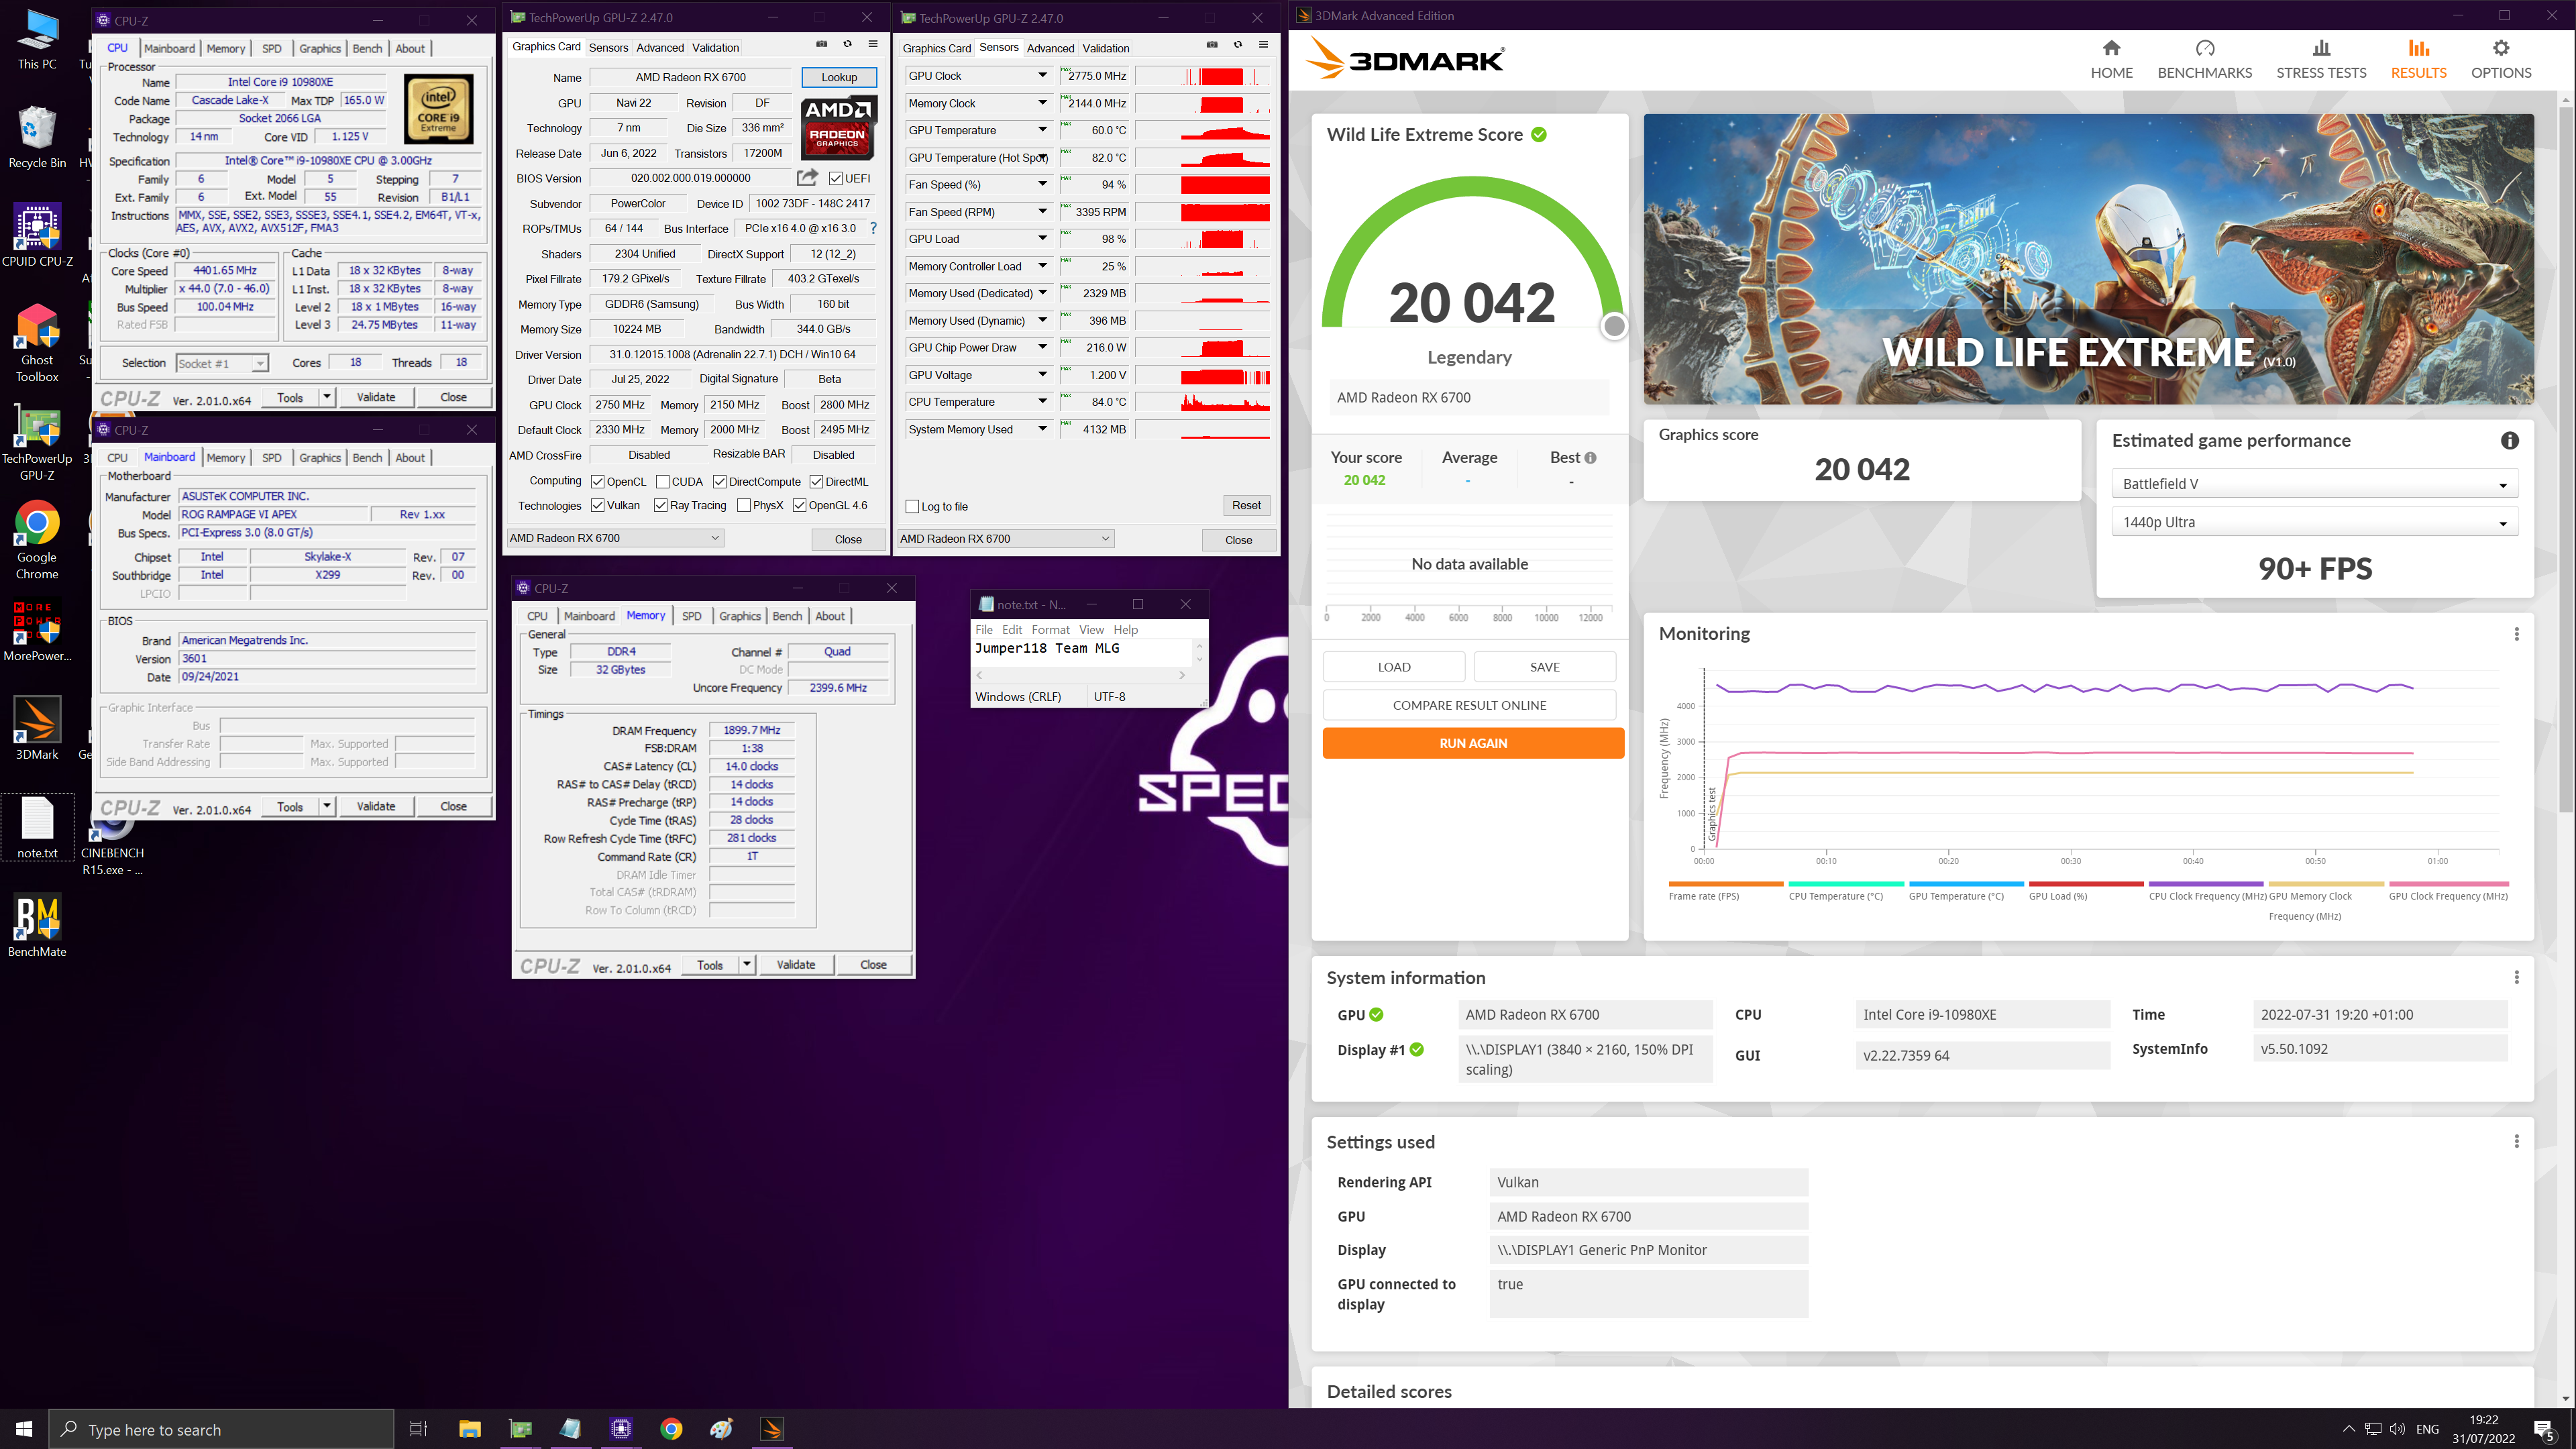Screen dimensions: 2576x1449
Task: Expand Fan Speed (RPM) sensor dropdown
Action: pos(1042,212)
